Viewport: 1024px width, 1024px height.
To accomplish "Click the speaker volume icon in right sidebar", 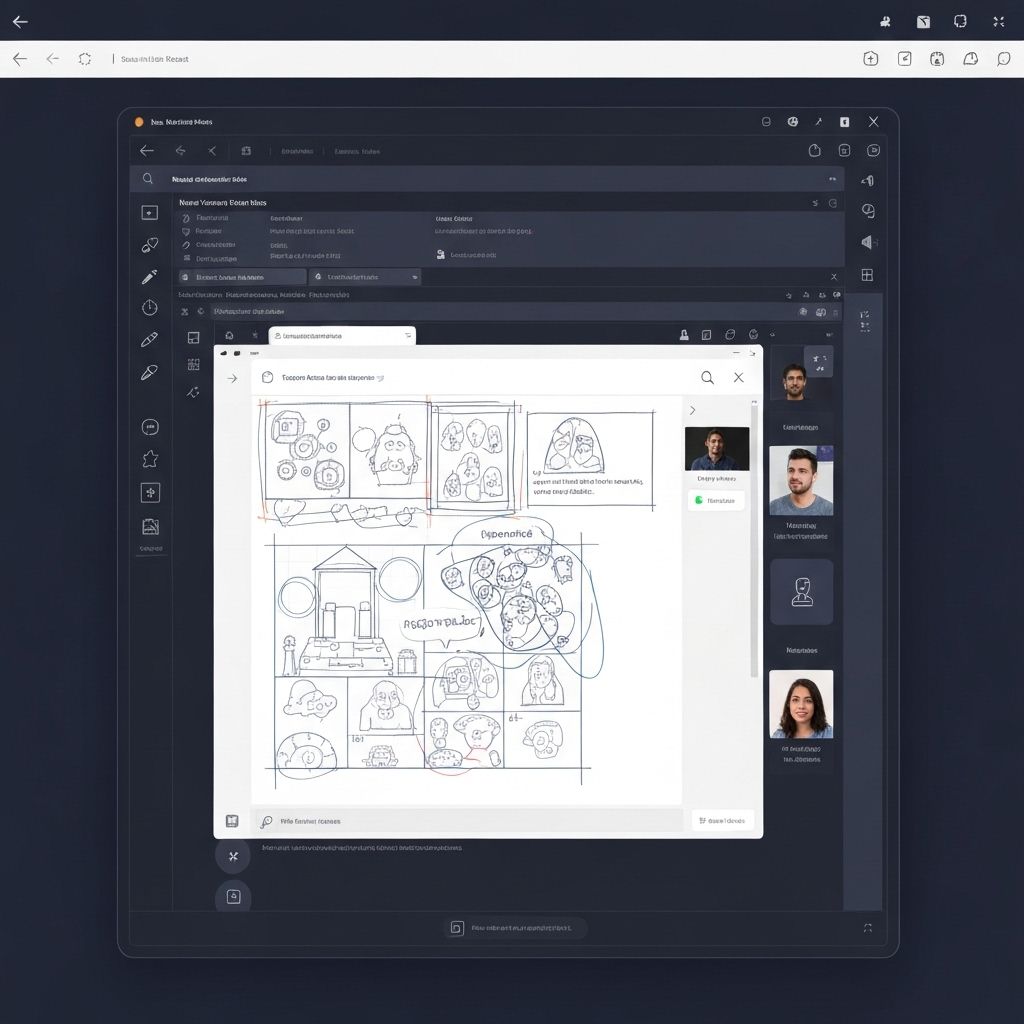I will [867, 242].
